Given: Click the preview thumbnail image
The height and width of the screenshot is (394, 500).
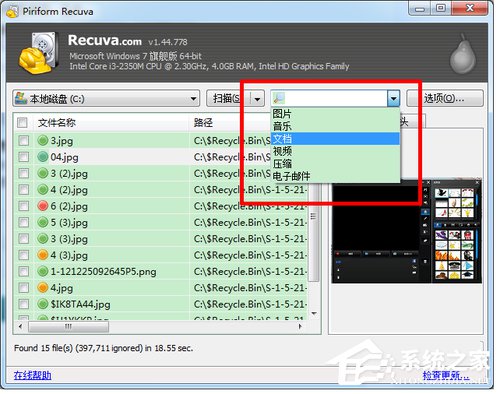Looking at the screenshot, I should (x=407, y=232).
